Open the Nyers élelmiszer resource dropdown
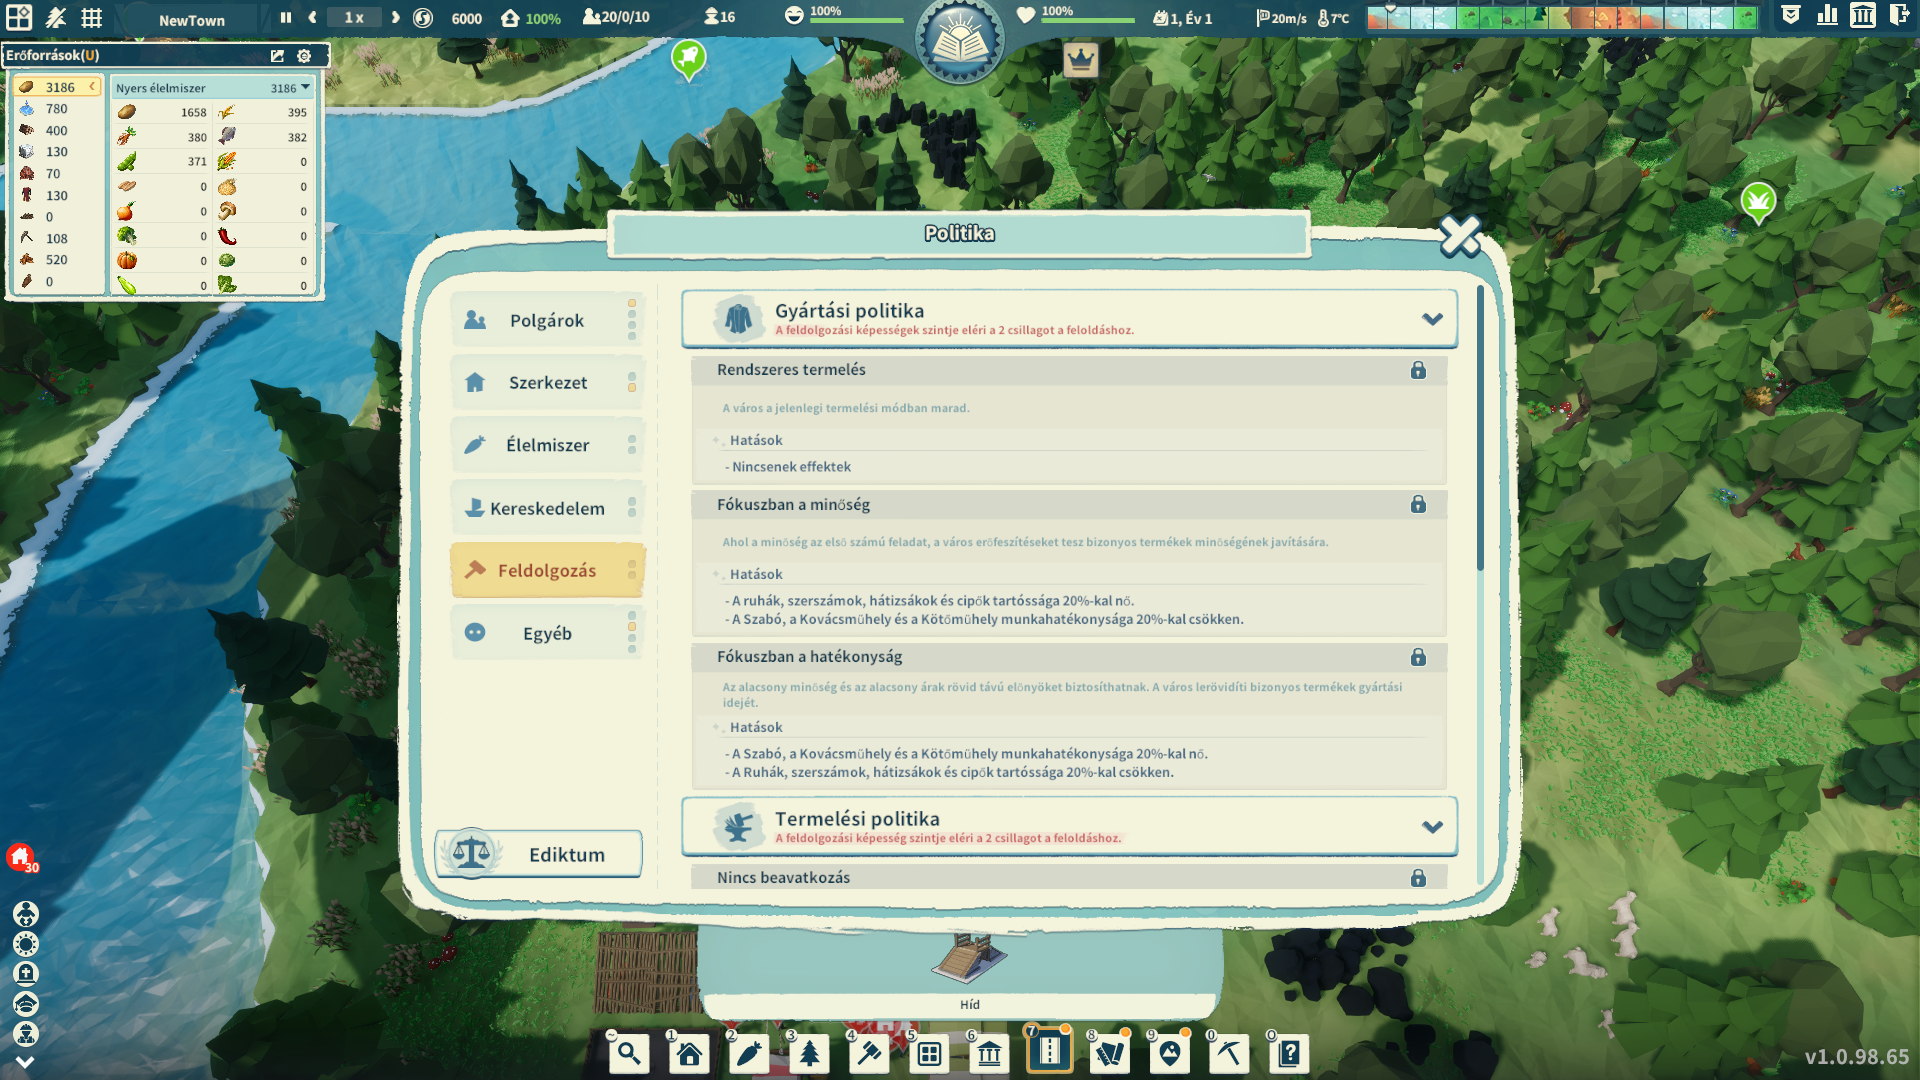The height and width of the screenshot is (1080, 1920). (x=305, y=88)
